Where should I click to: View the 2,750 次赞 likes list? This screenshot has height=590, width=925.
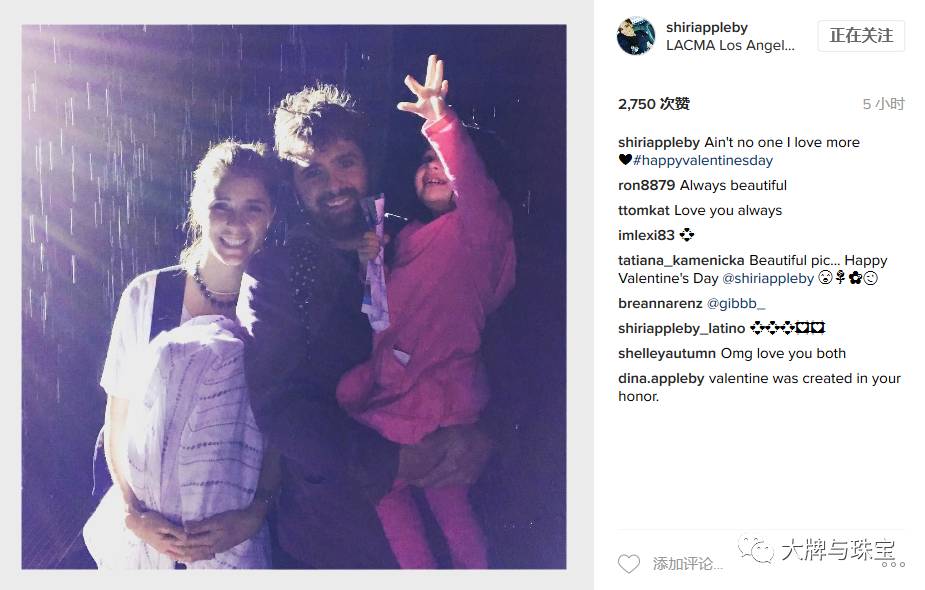click(x=654, y=104)
